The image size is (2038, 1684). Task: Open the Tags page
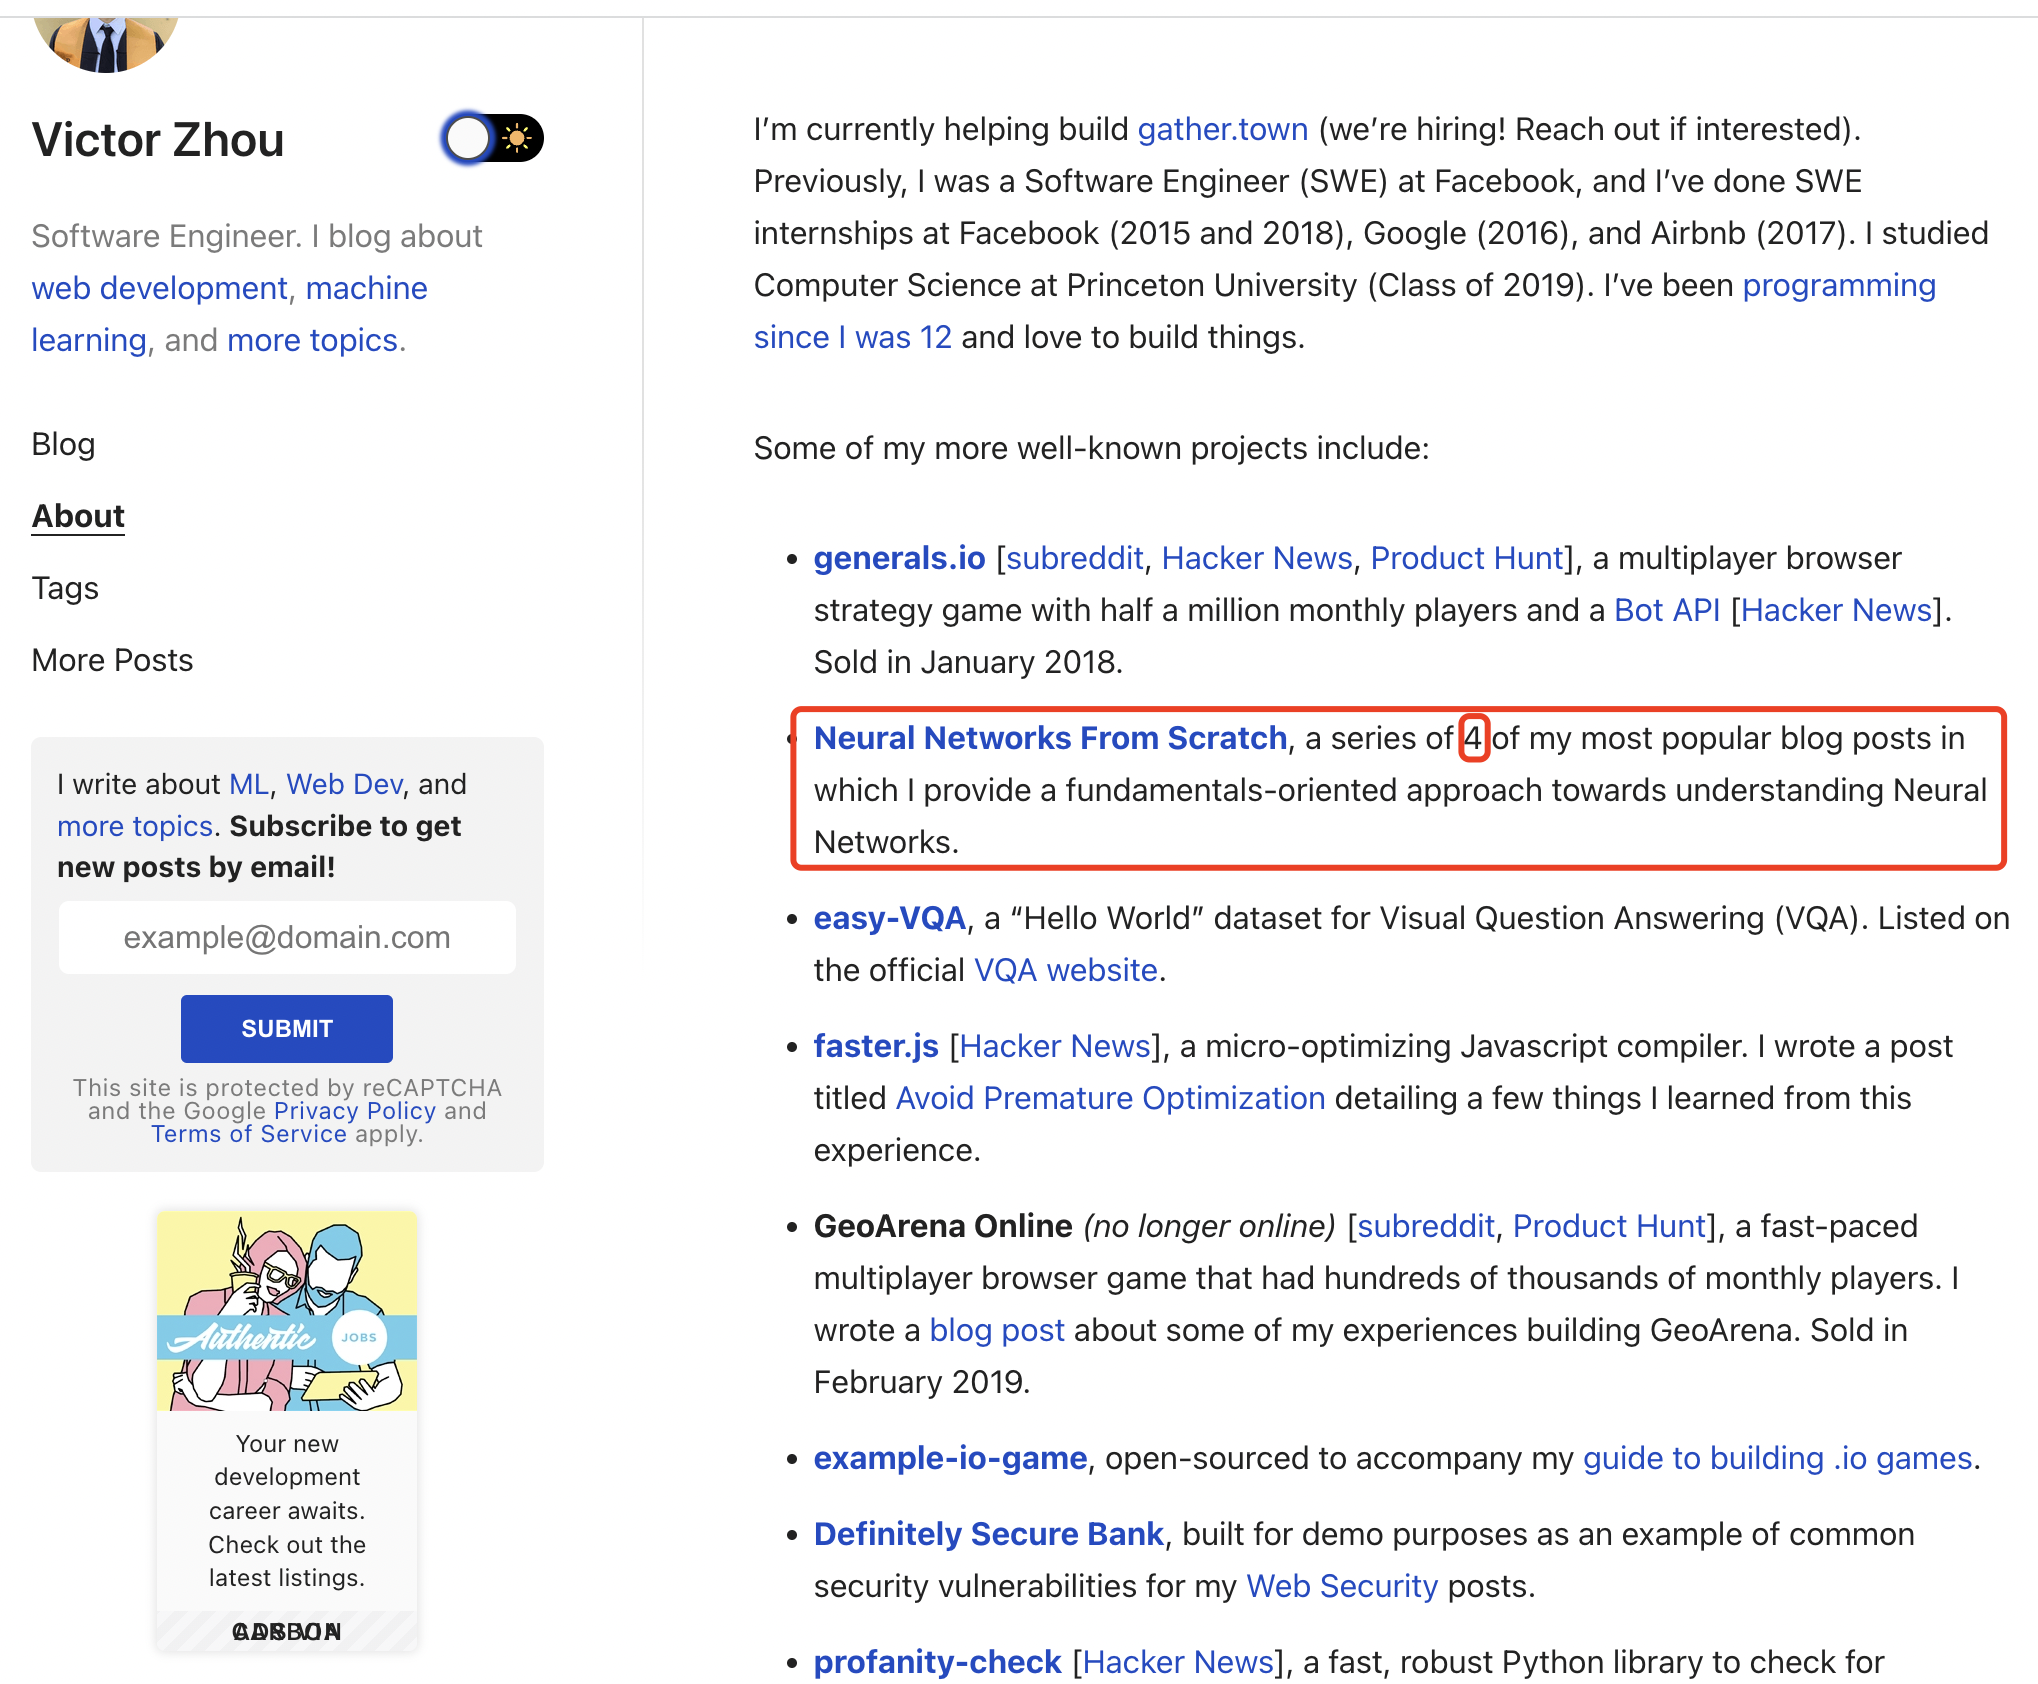pyautogui.click(x=65, y=588)
